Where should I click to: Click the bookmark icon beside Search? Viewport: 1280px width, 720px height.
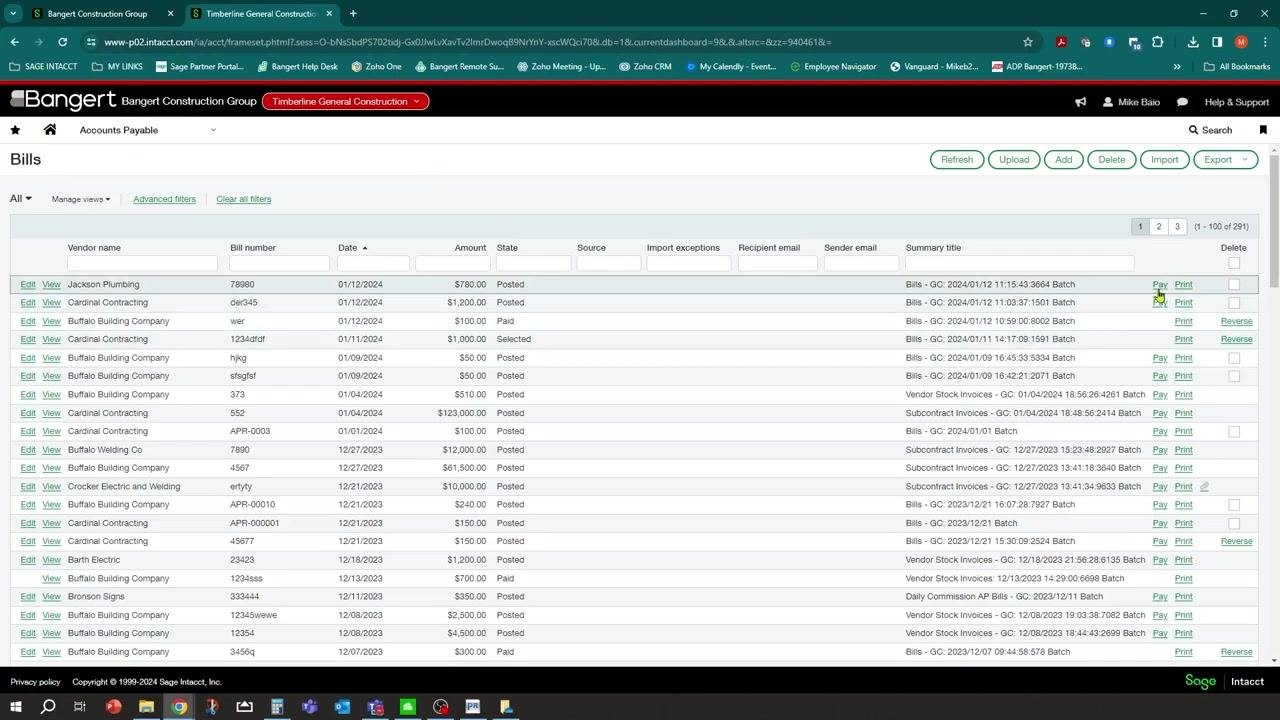[1263, 130]
